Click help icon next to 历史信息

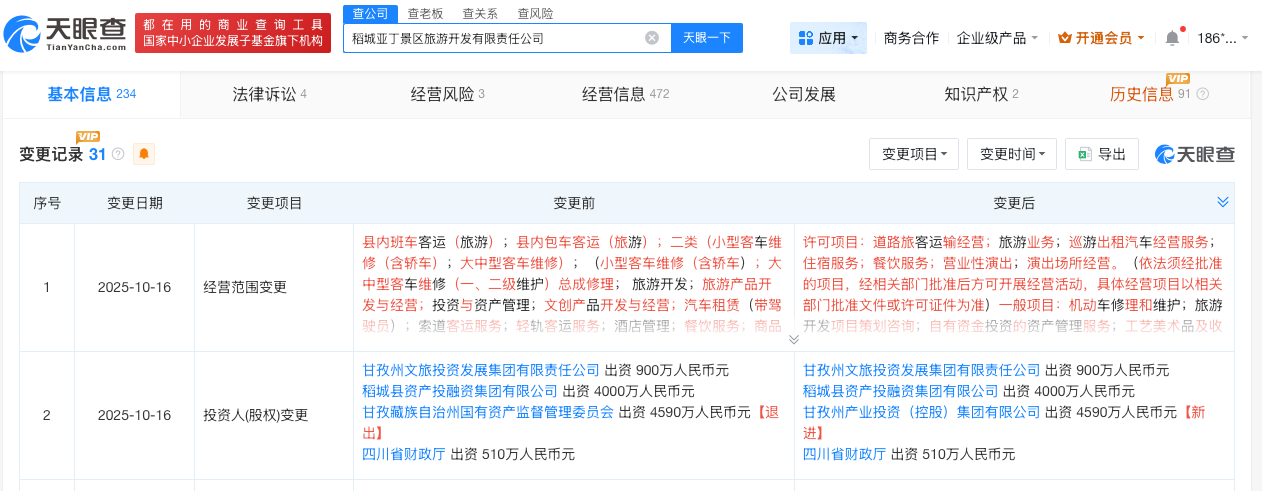coord(1203,94)
